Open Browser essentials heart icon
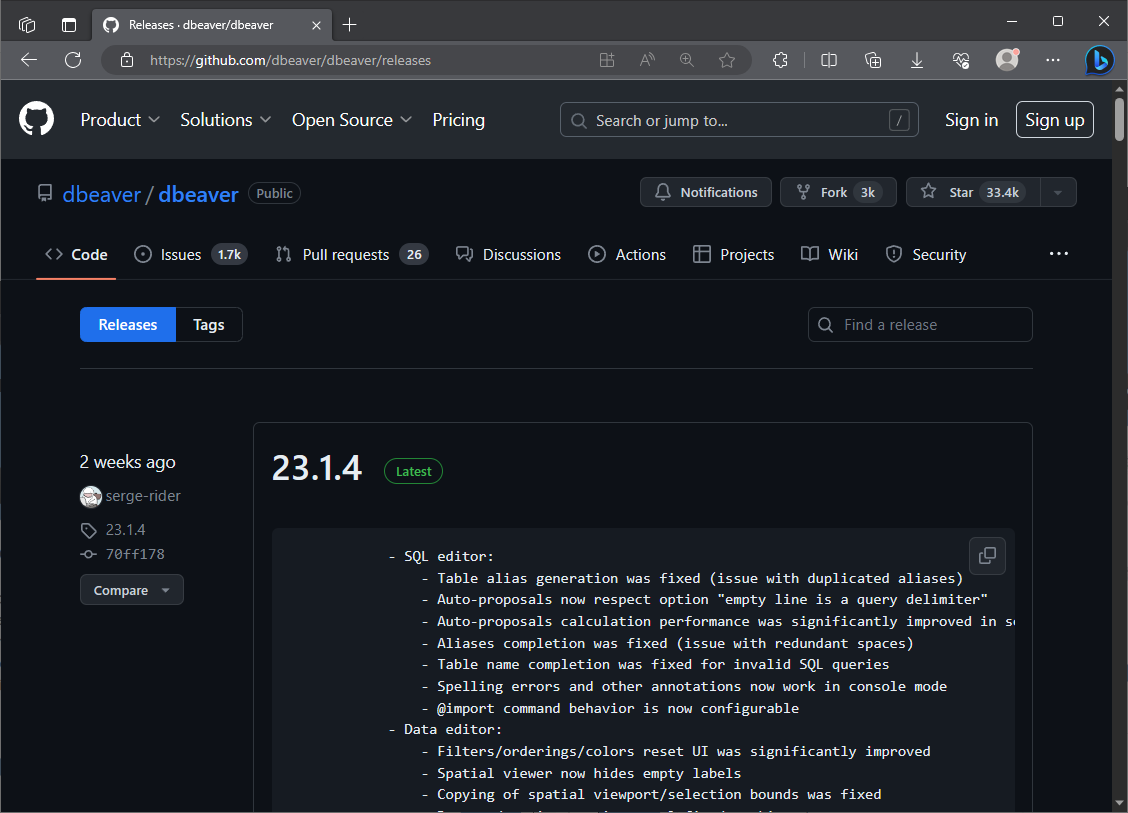This screenshot has height=813, width=1128. 961,60
